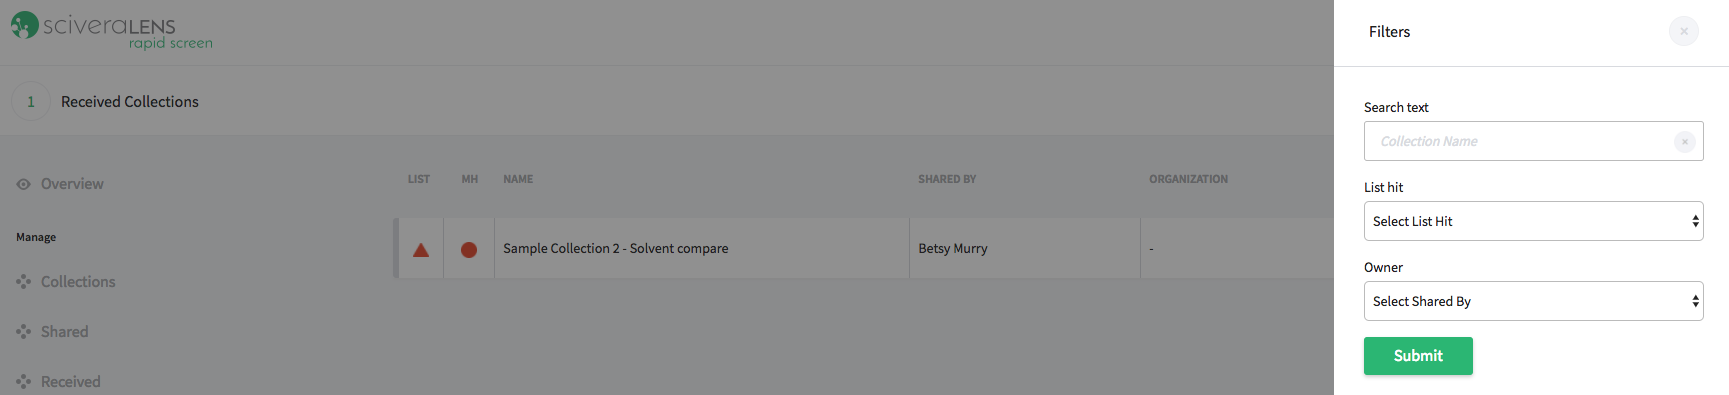Click the Collections sidebar icon

23,282
